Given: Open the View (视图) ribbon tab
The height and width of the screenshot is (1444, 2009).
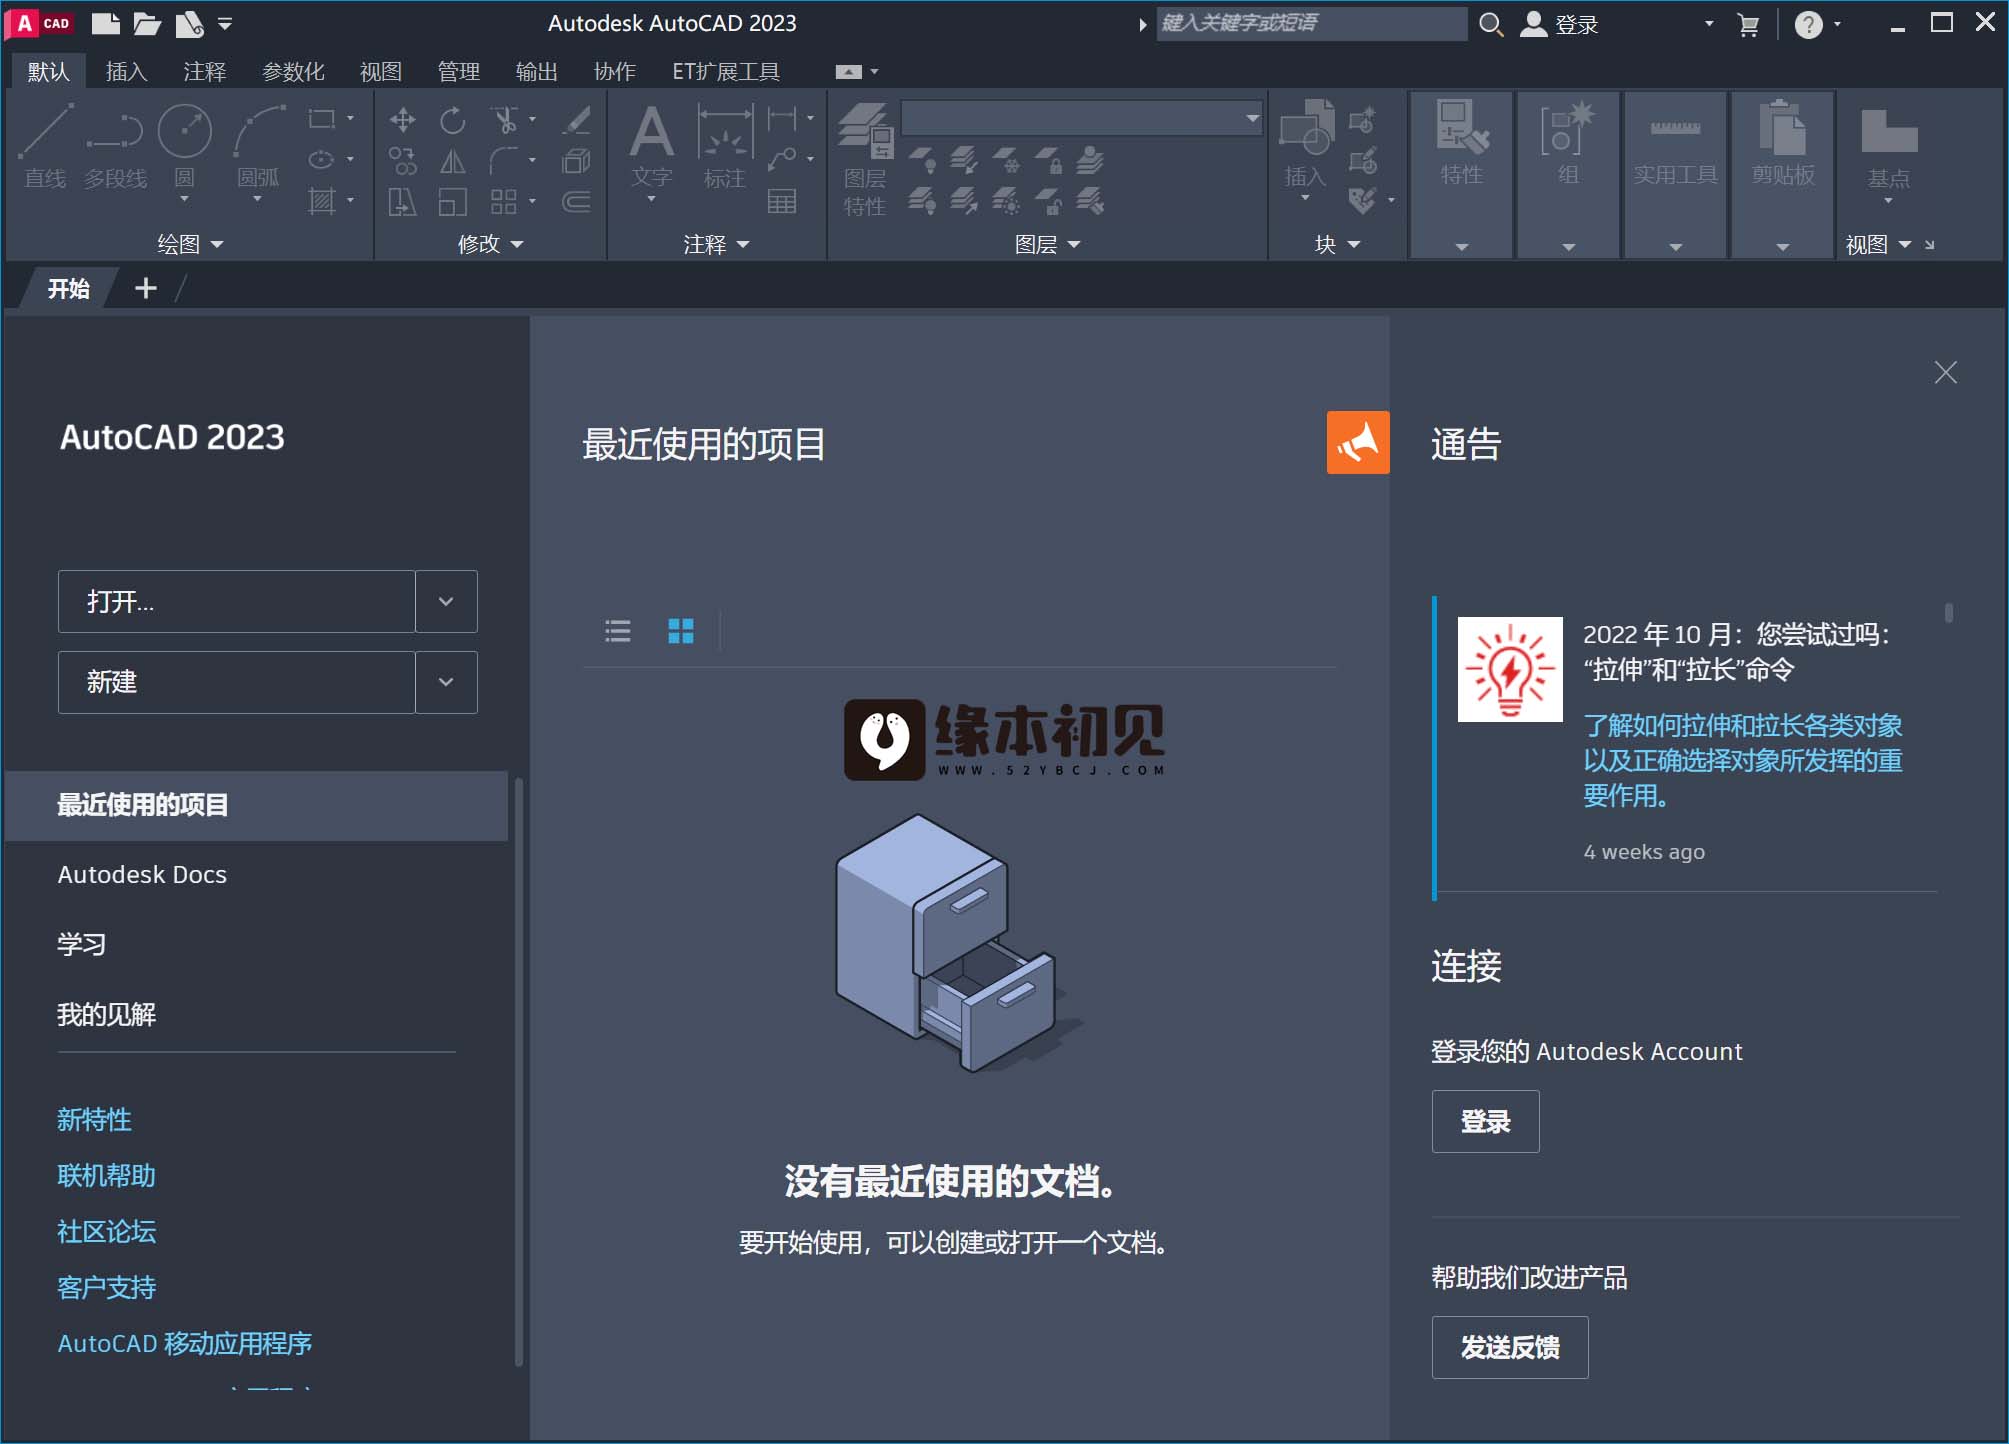Looking at the screenshot, I should point(381,71).
